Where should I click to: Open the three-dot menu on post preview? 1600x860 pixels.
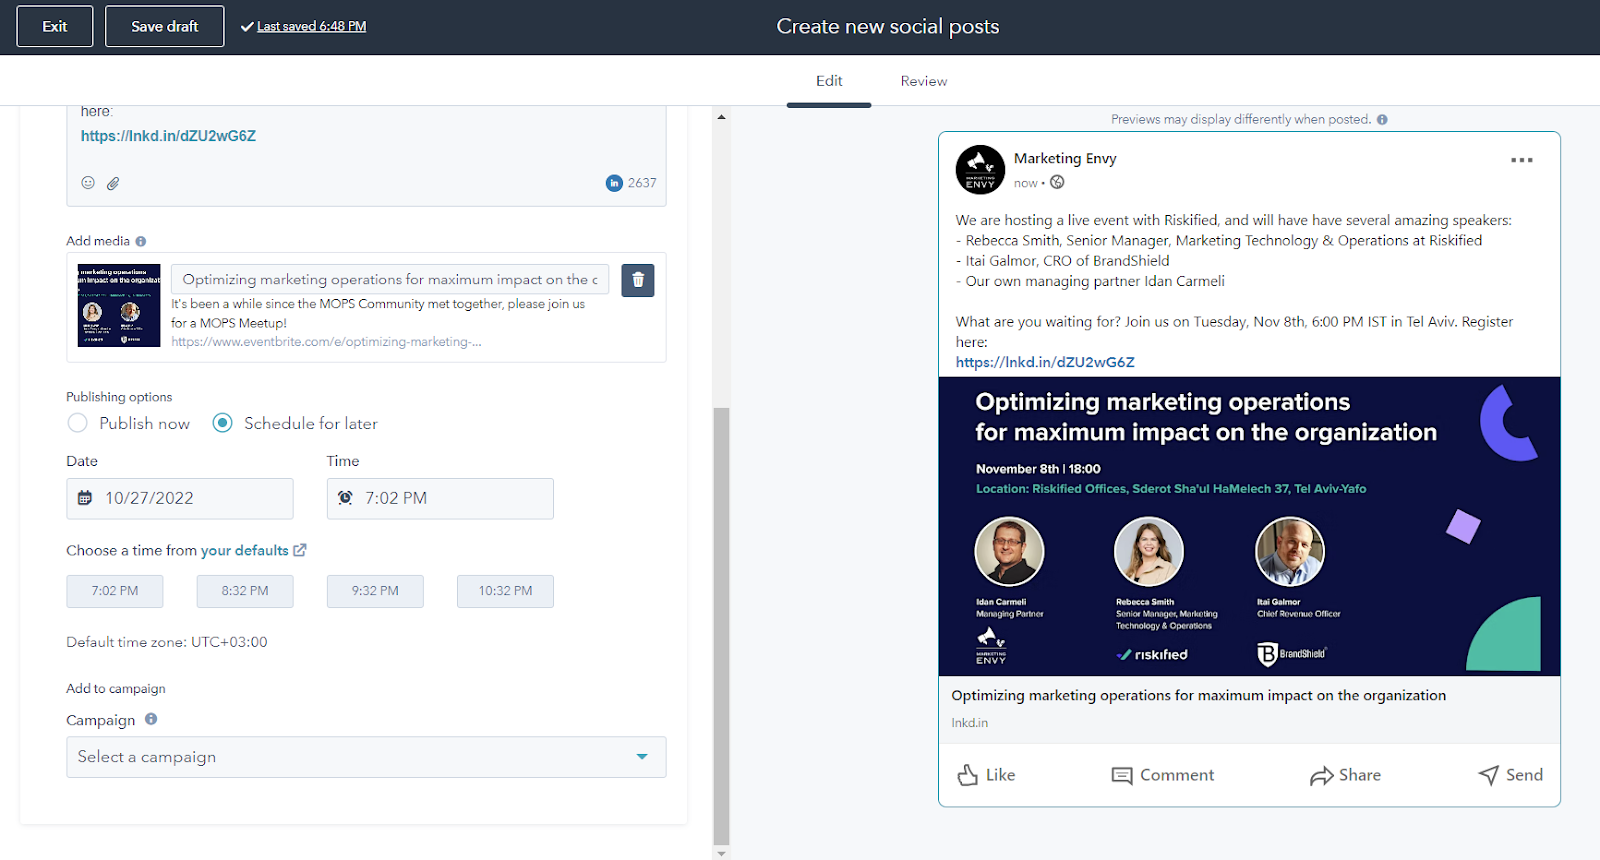[x=1522, y=160]
